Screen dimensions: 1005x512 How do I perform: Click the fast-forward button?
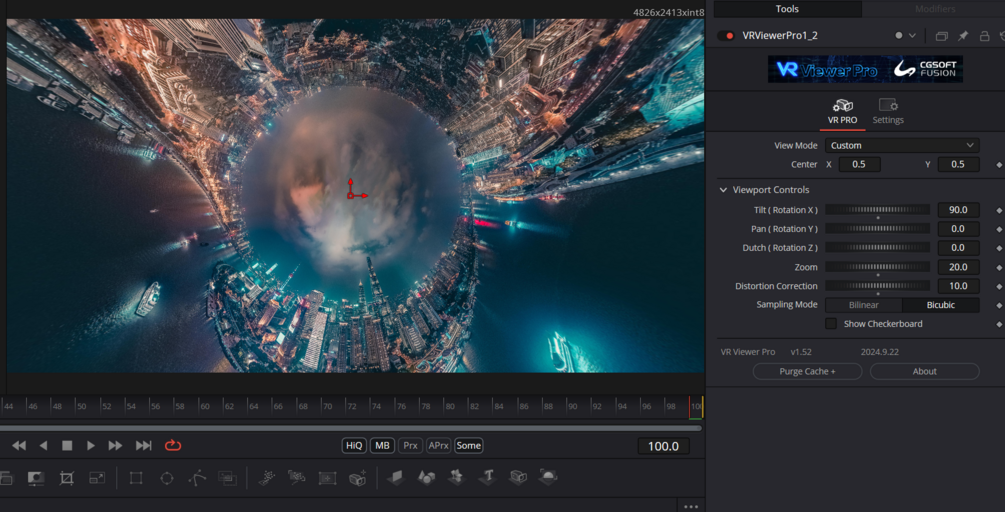[x=115, y=445]
